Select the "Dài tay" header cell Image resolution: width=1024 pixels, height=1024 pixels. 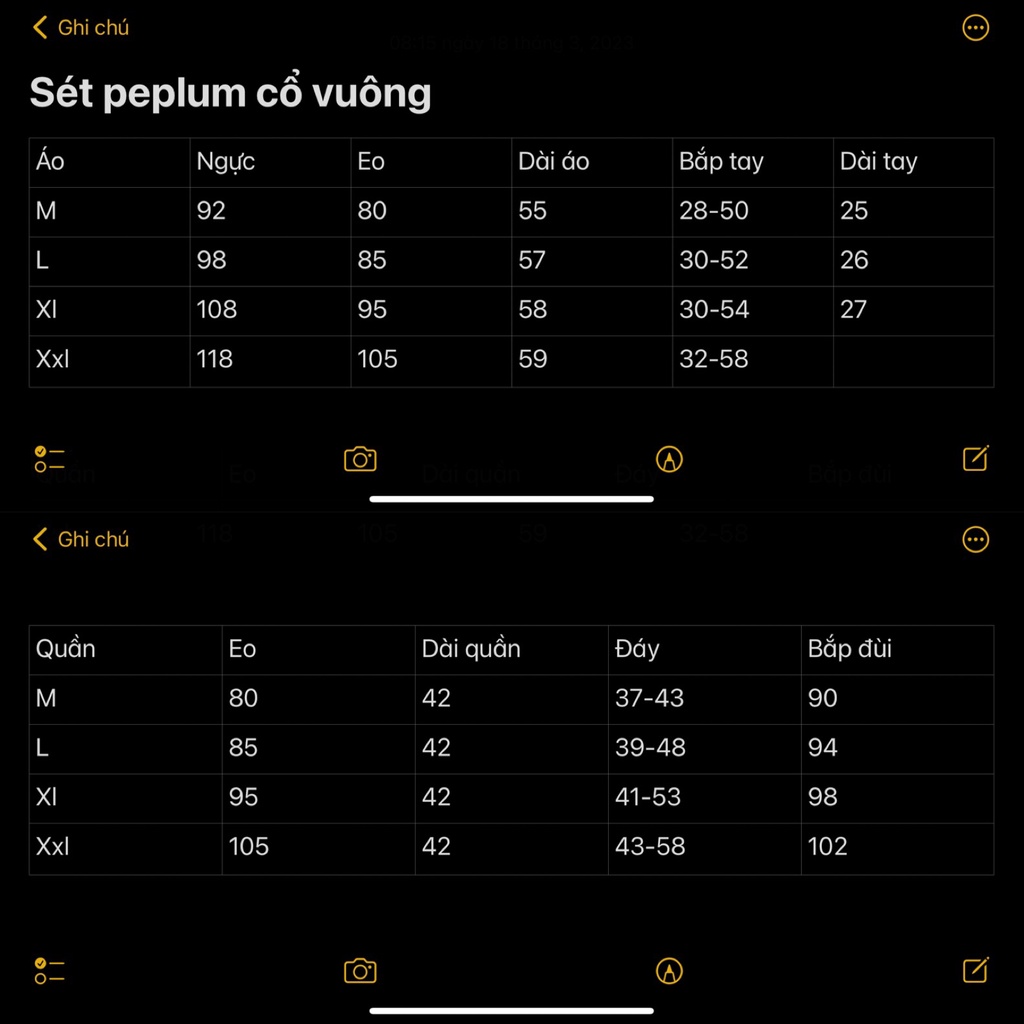(x=912, y=162)
